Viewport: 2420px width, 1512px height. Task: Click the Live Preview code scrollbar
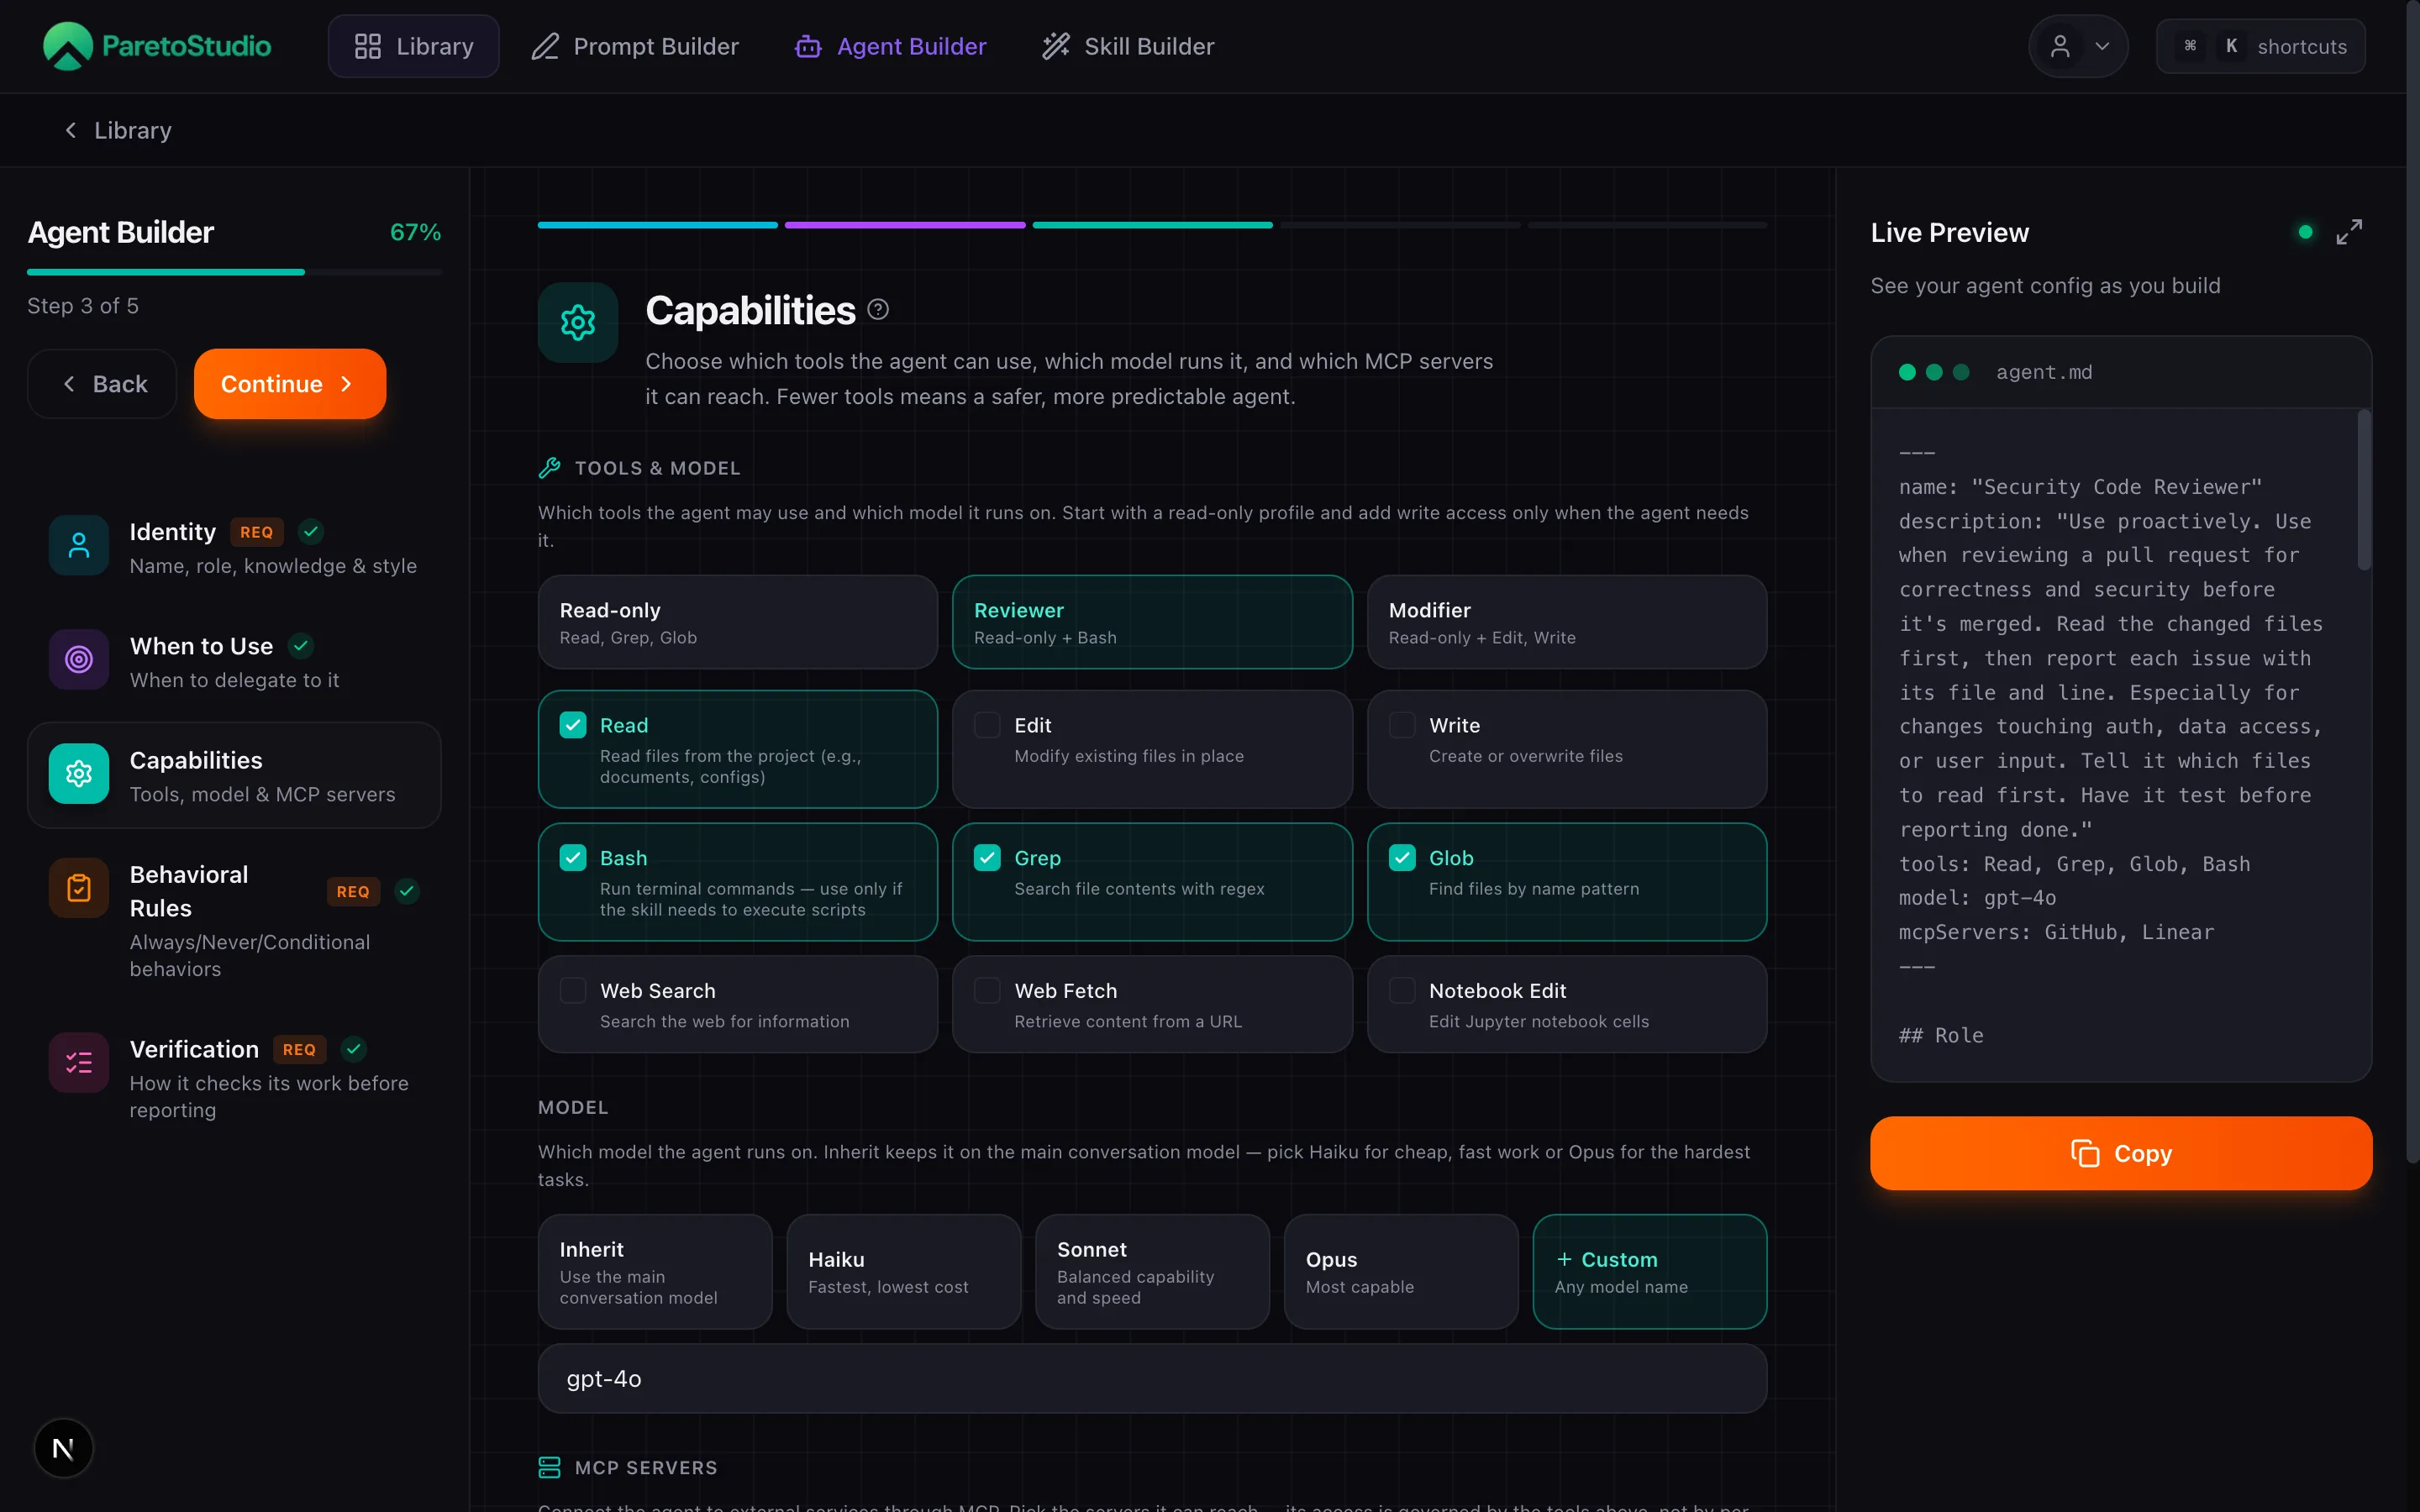(x=2364, y=490)
